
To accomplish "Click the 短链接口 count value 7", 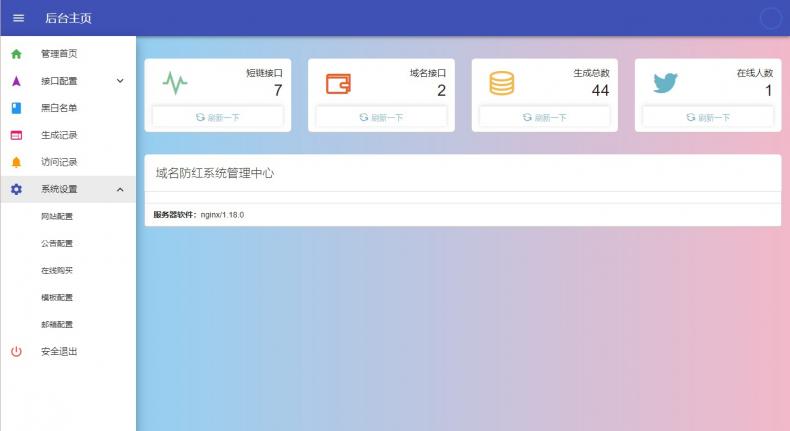I will coord(278,90).
